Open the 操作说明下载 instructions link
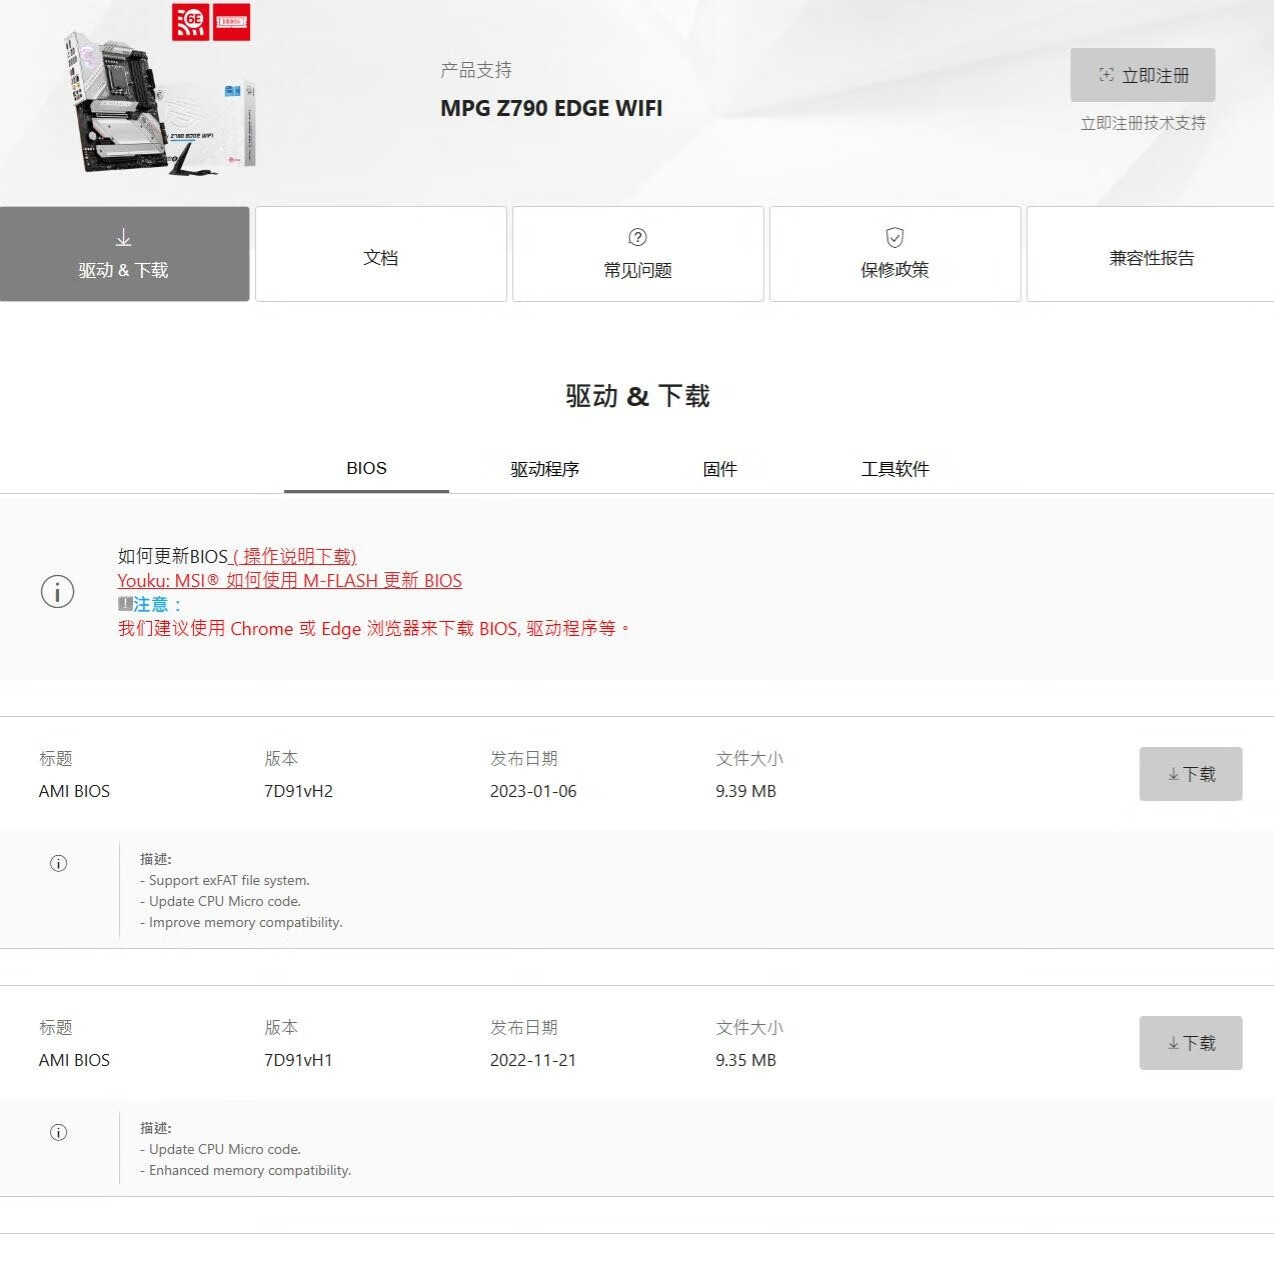This screenshot has height=1262, width=1274. point(294,556)
